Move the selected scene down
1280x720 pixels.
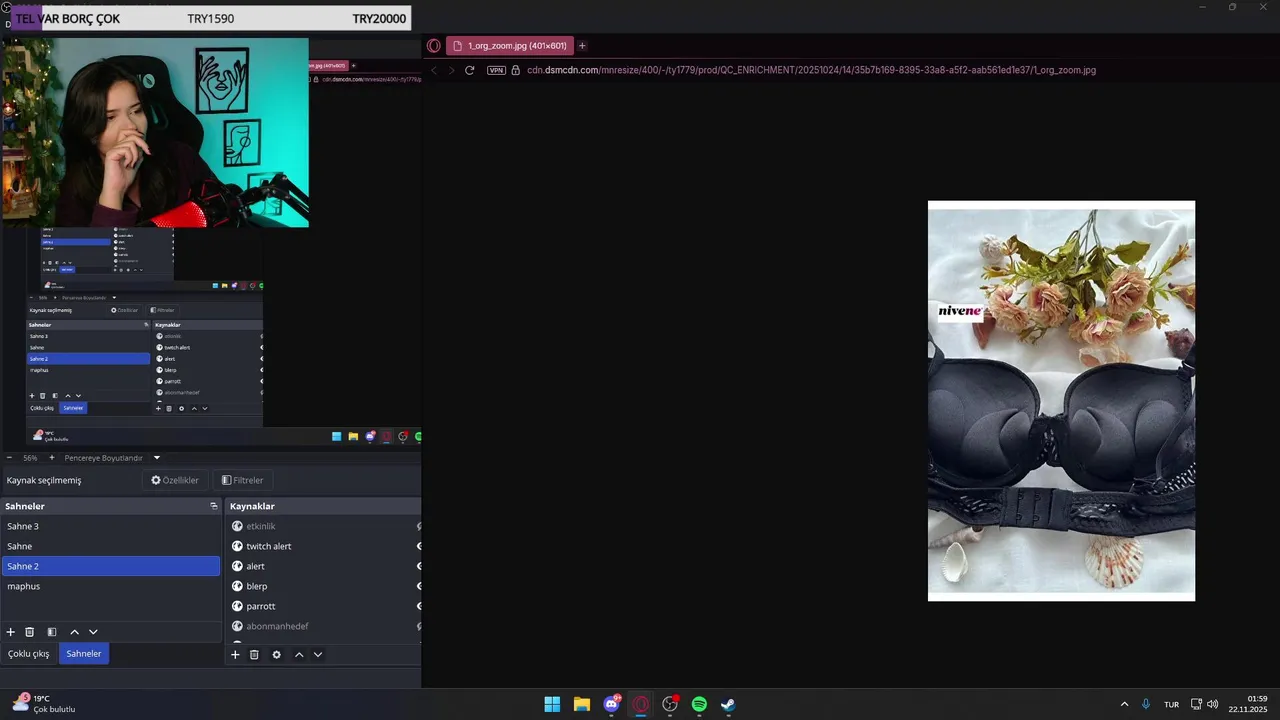(x=93, y=632)
